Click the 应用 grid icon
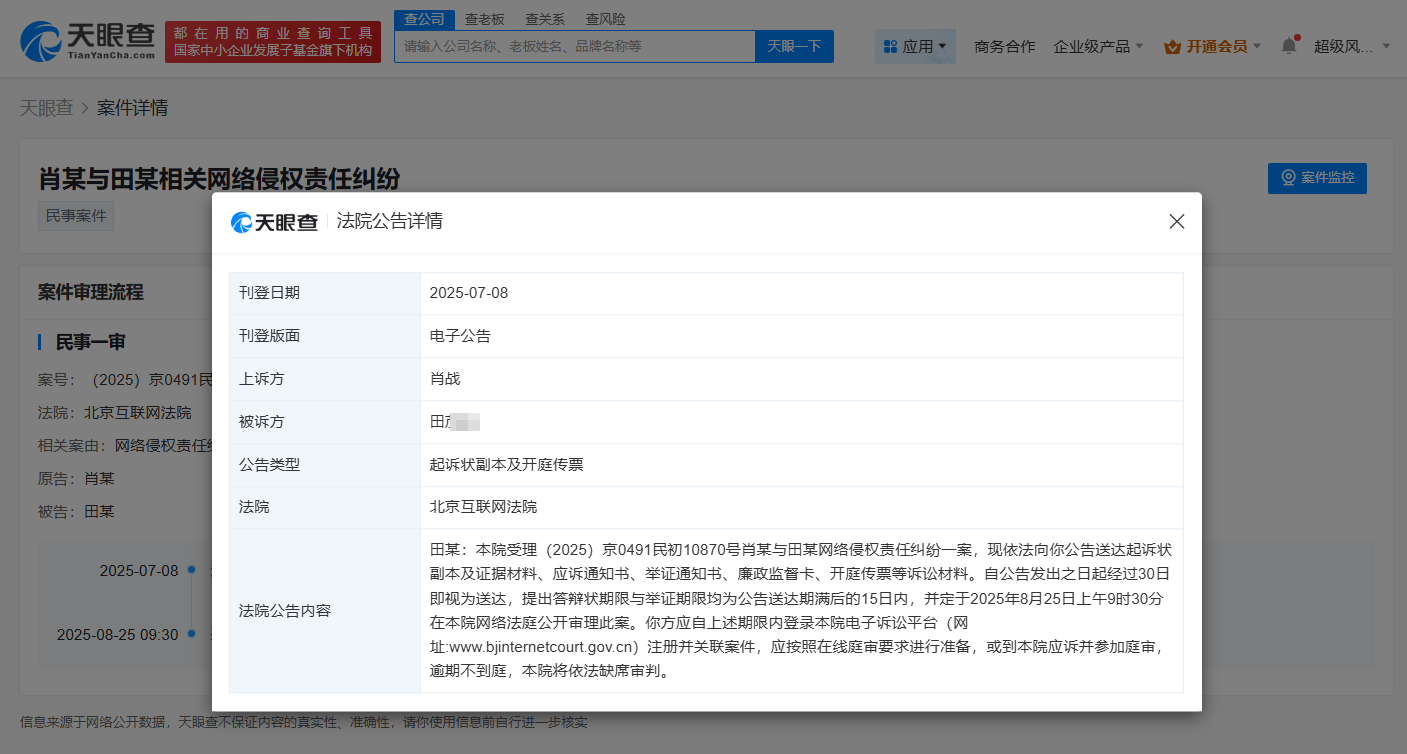This screenshot has width=1407, height=754. click(890, 46)
